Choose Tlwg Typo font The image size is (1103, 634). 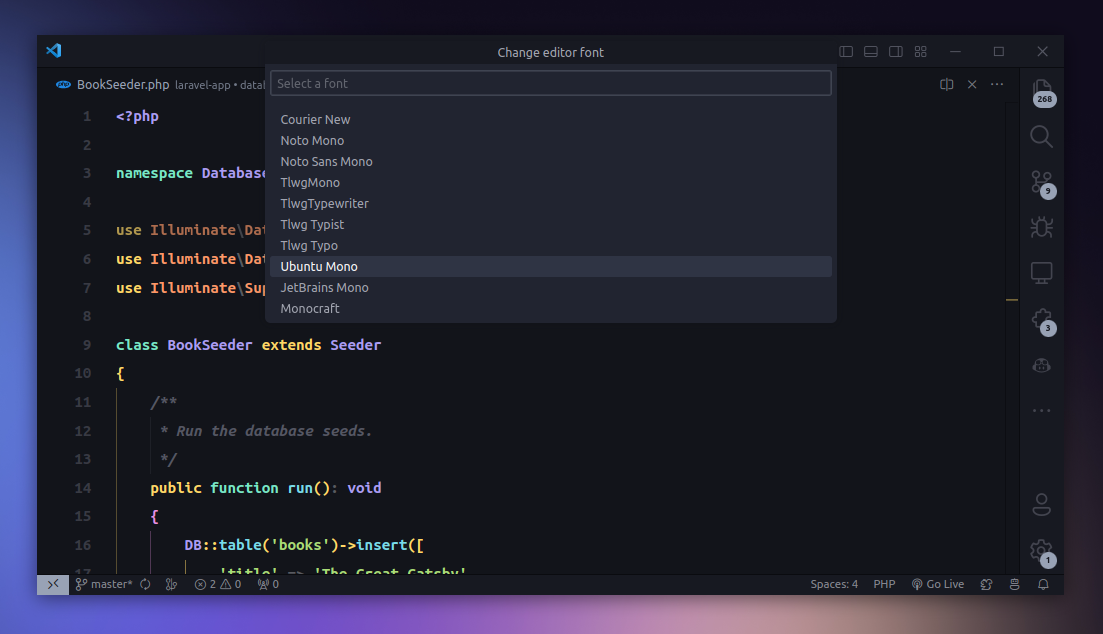click(x=551, y=246)
